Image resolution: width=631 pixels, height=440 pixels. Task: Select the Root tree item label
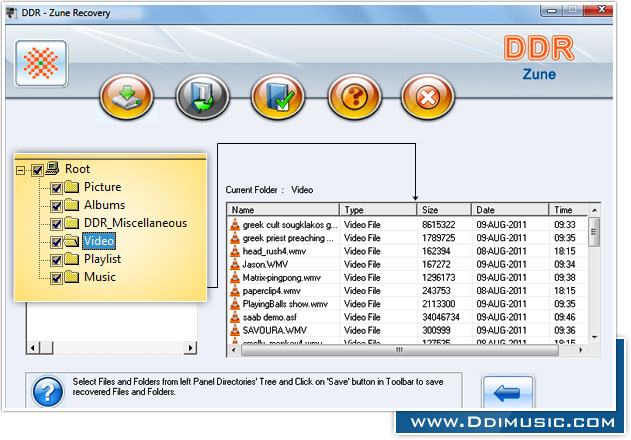[78, 169]
